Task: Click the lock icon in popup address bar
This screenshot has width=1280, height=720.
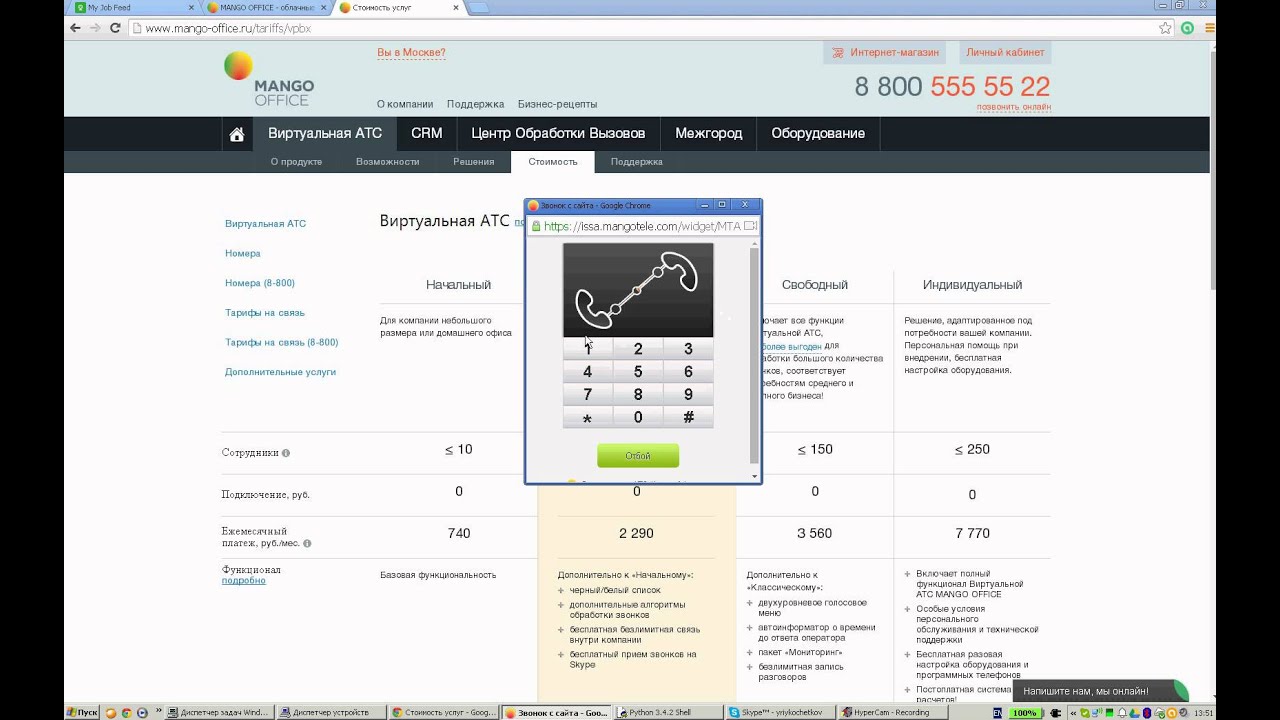Action: [536, 227]
